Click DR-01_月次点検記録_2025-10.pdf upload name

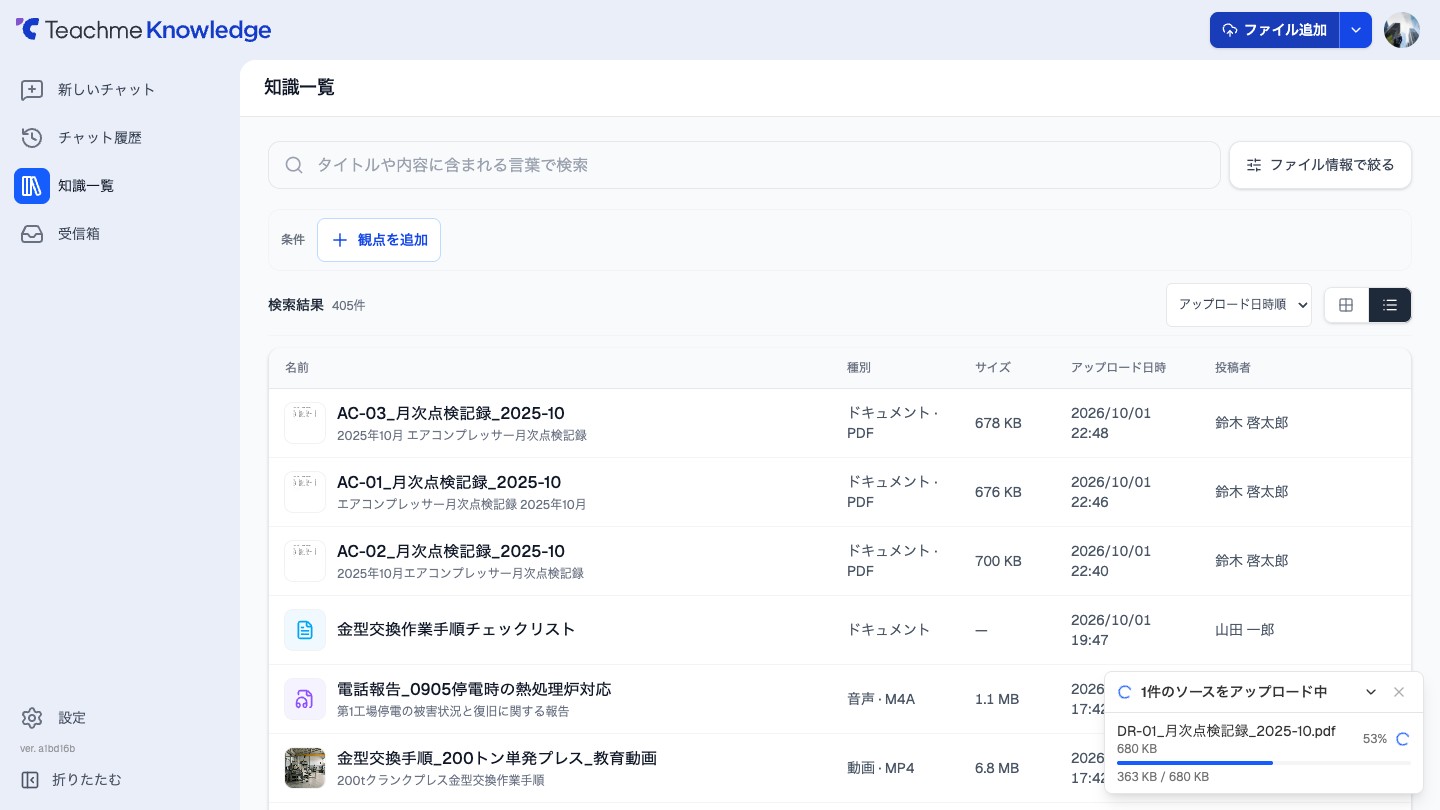tap(1226, 731)
